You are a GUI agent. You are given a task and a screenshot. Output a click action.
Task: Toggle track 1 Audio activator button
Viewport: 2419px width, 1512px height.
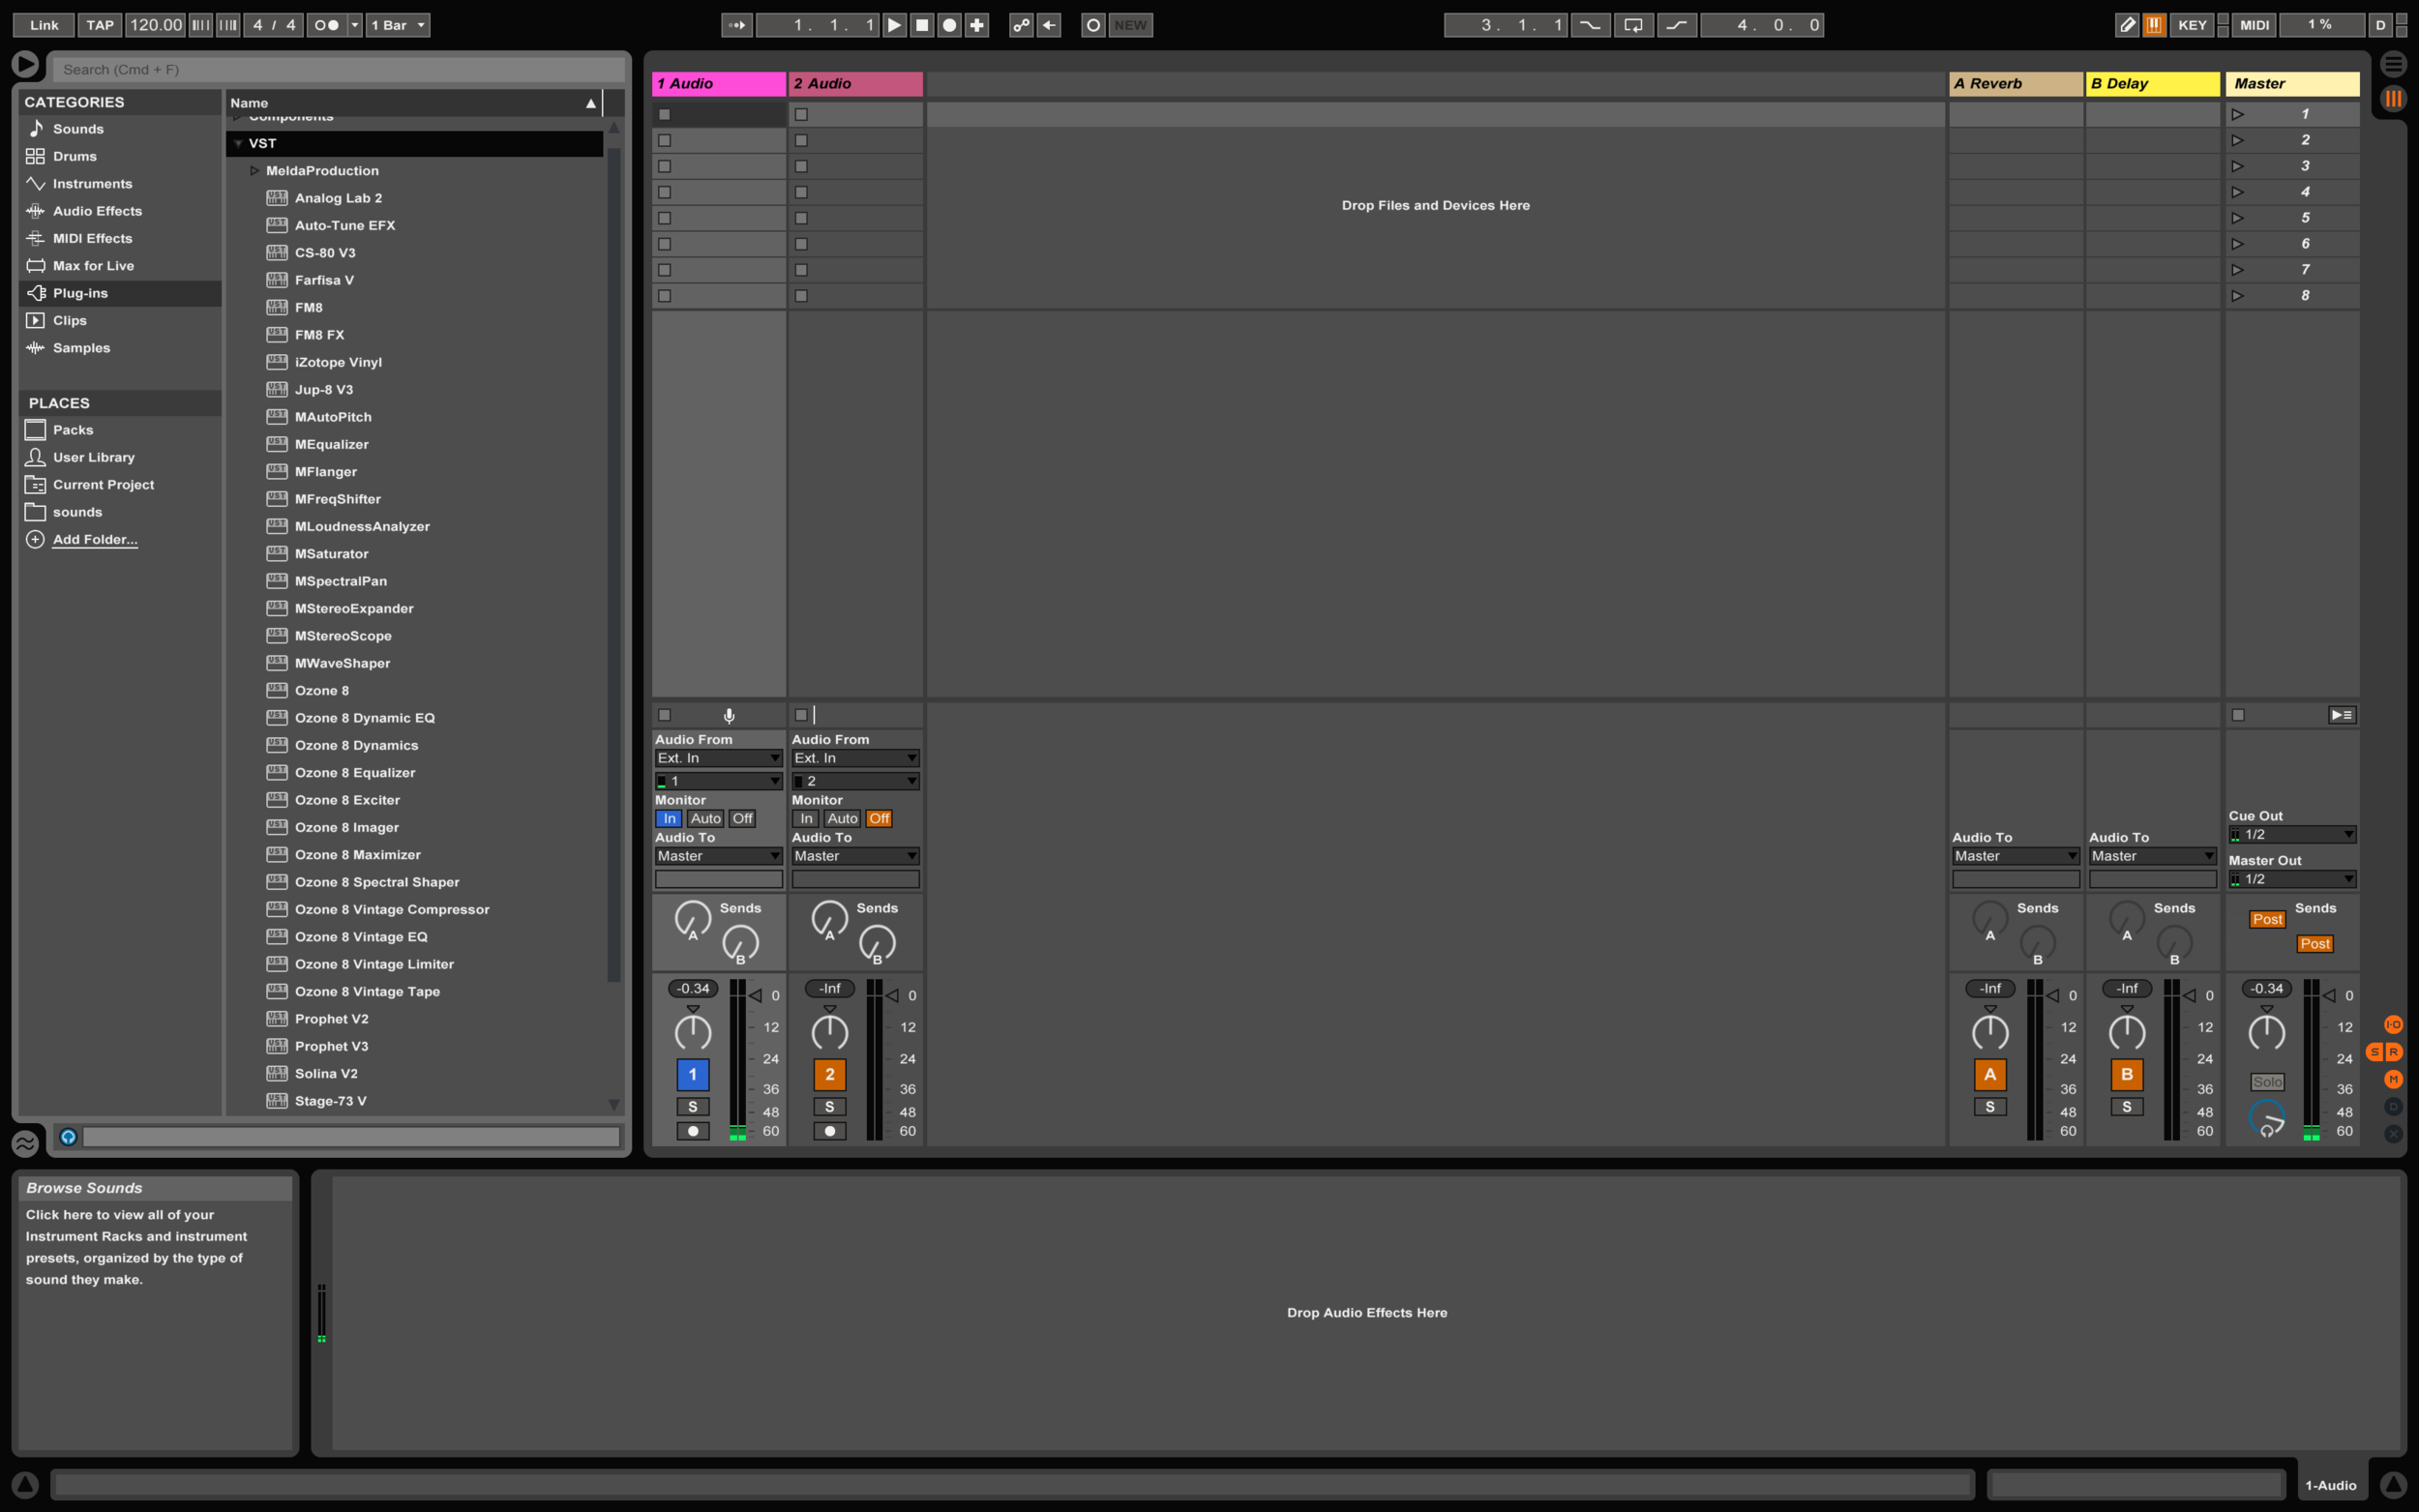click(692, 1075)
